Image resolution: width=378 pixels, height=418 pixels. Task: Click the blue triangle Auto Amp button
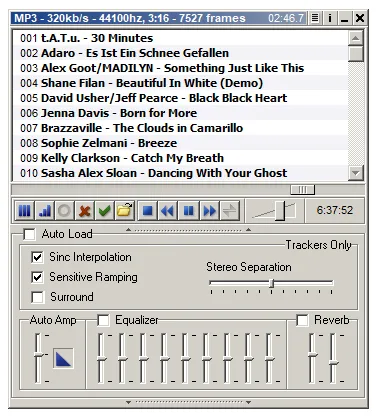point(63,358)
